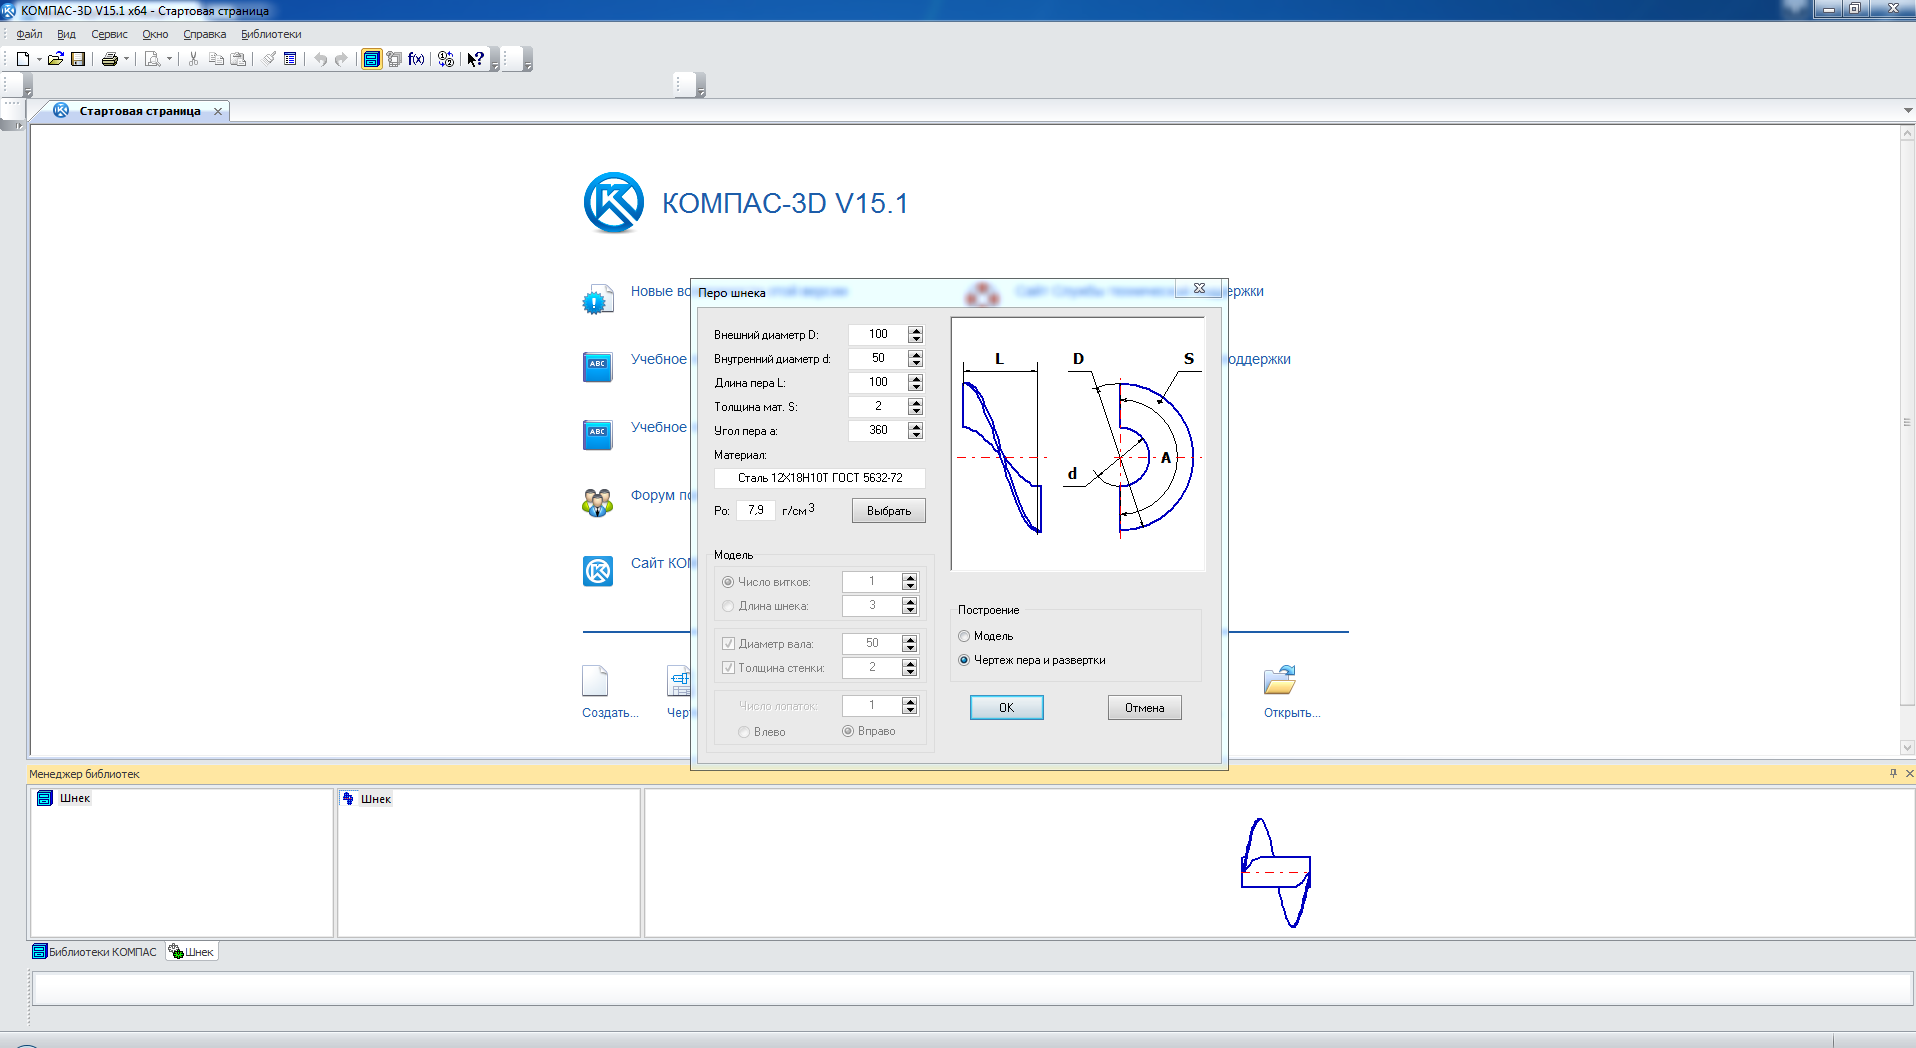Click the Save diskette toolbar icon
The width and height of the screenshot is (1916, 1048).
(x=78, y=59)
